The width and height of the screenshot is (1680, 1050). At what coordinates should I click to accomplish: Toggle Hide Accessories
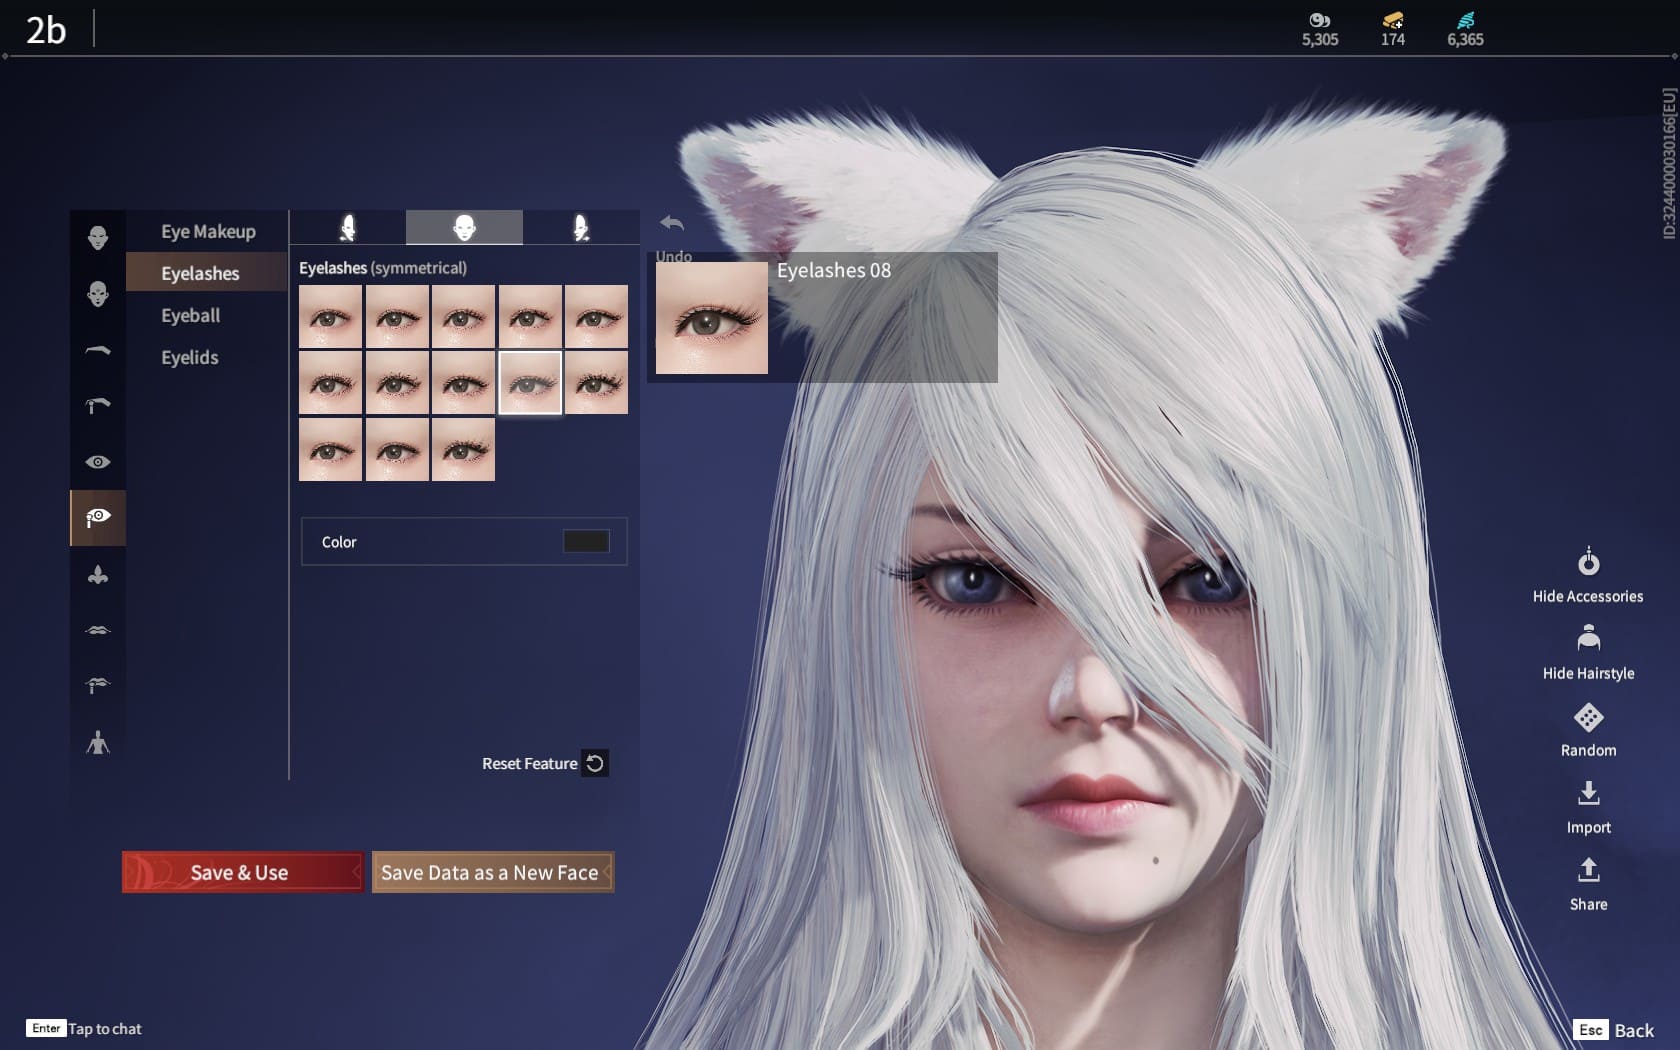tap(1588, 576)
